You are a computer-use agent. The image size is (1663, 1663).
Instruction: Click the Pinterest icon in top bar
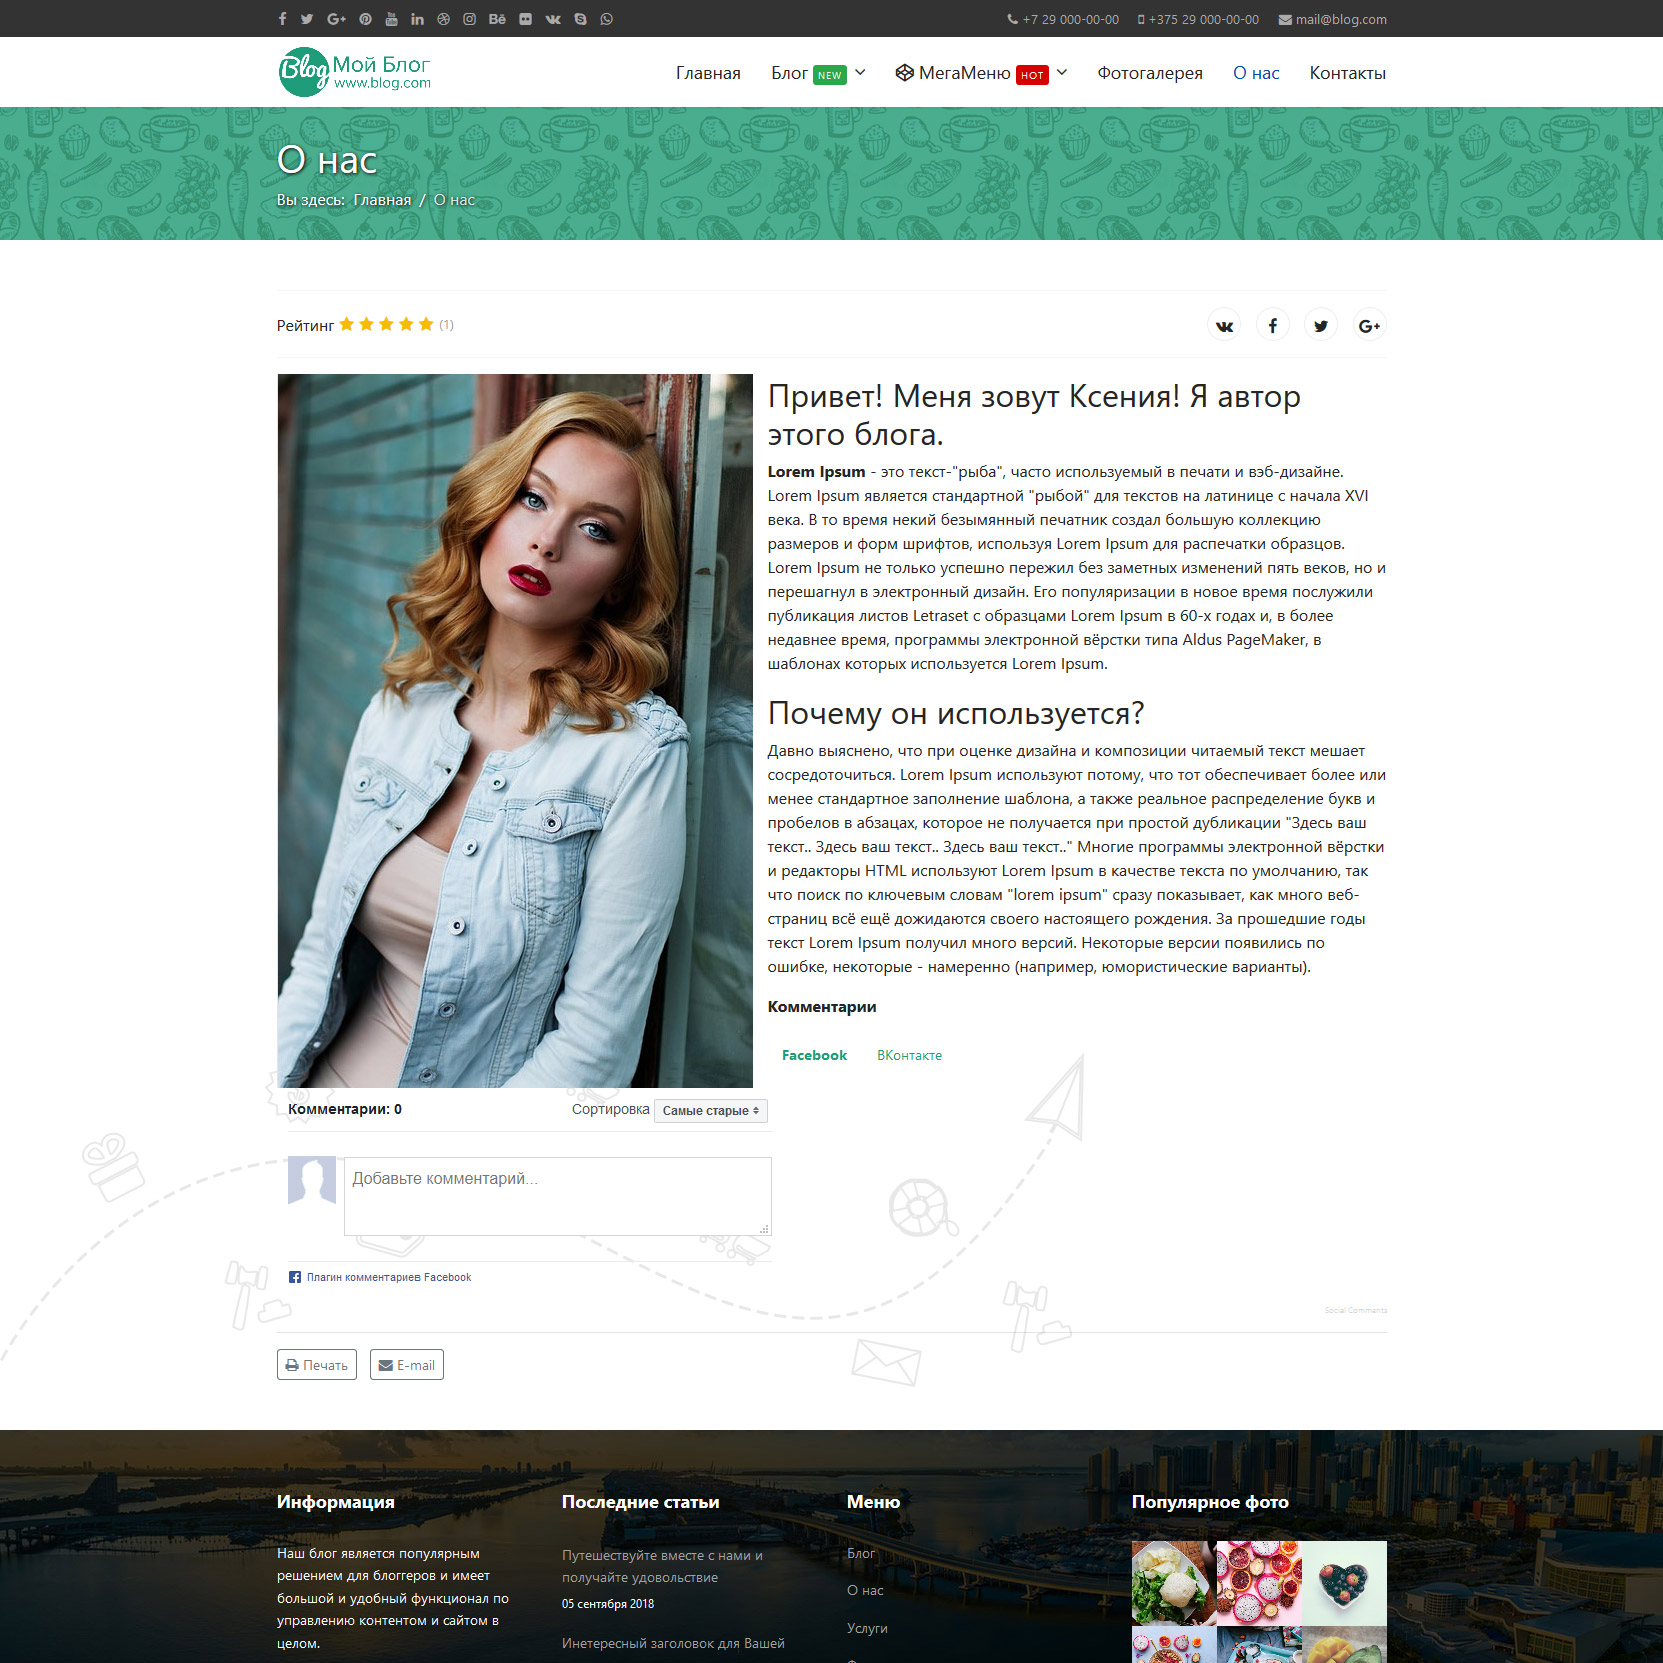click(365, 19)
